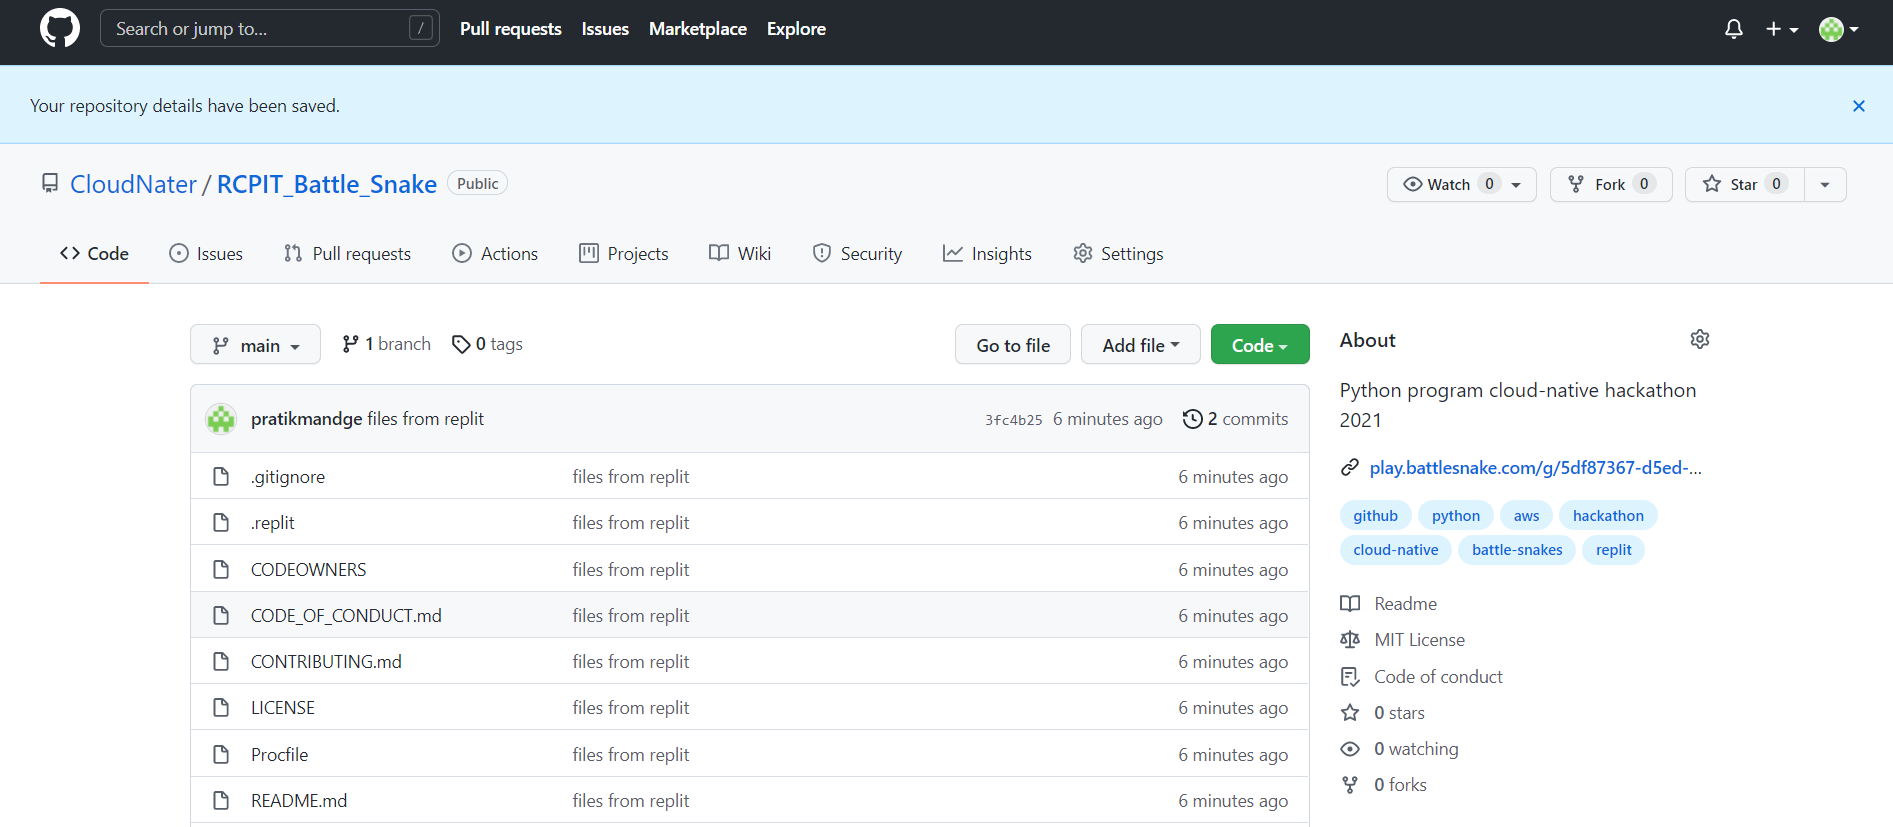Screen dimensions: 1893x827
Task: Click the github topic tag
Action: click(1376, 516)
